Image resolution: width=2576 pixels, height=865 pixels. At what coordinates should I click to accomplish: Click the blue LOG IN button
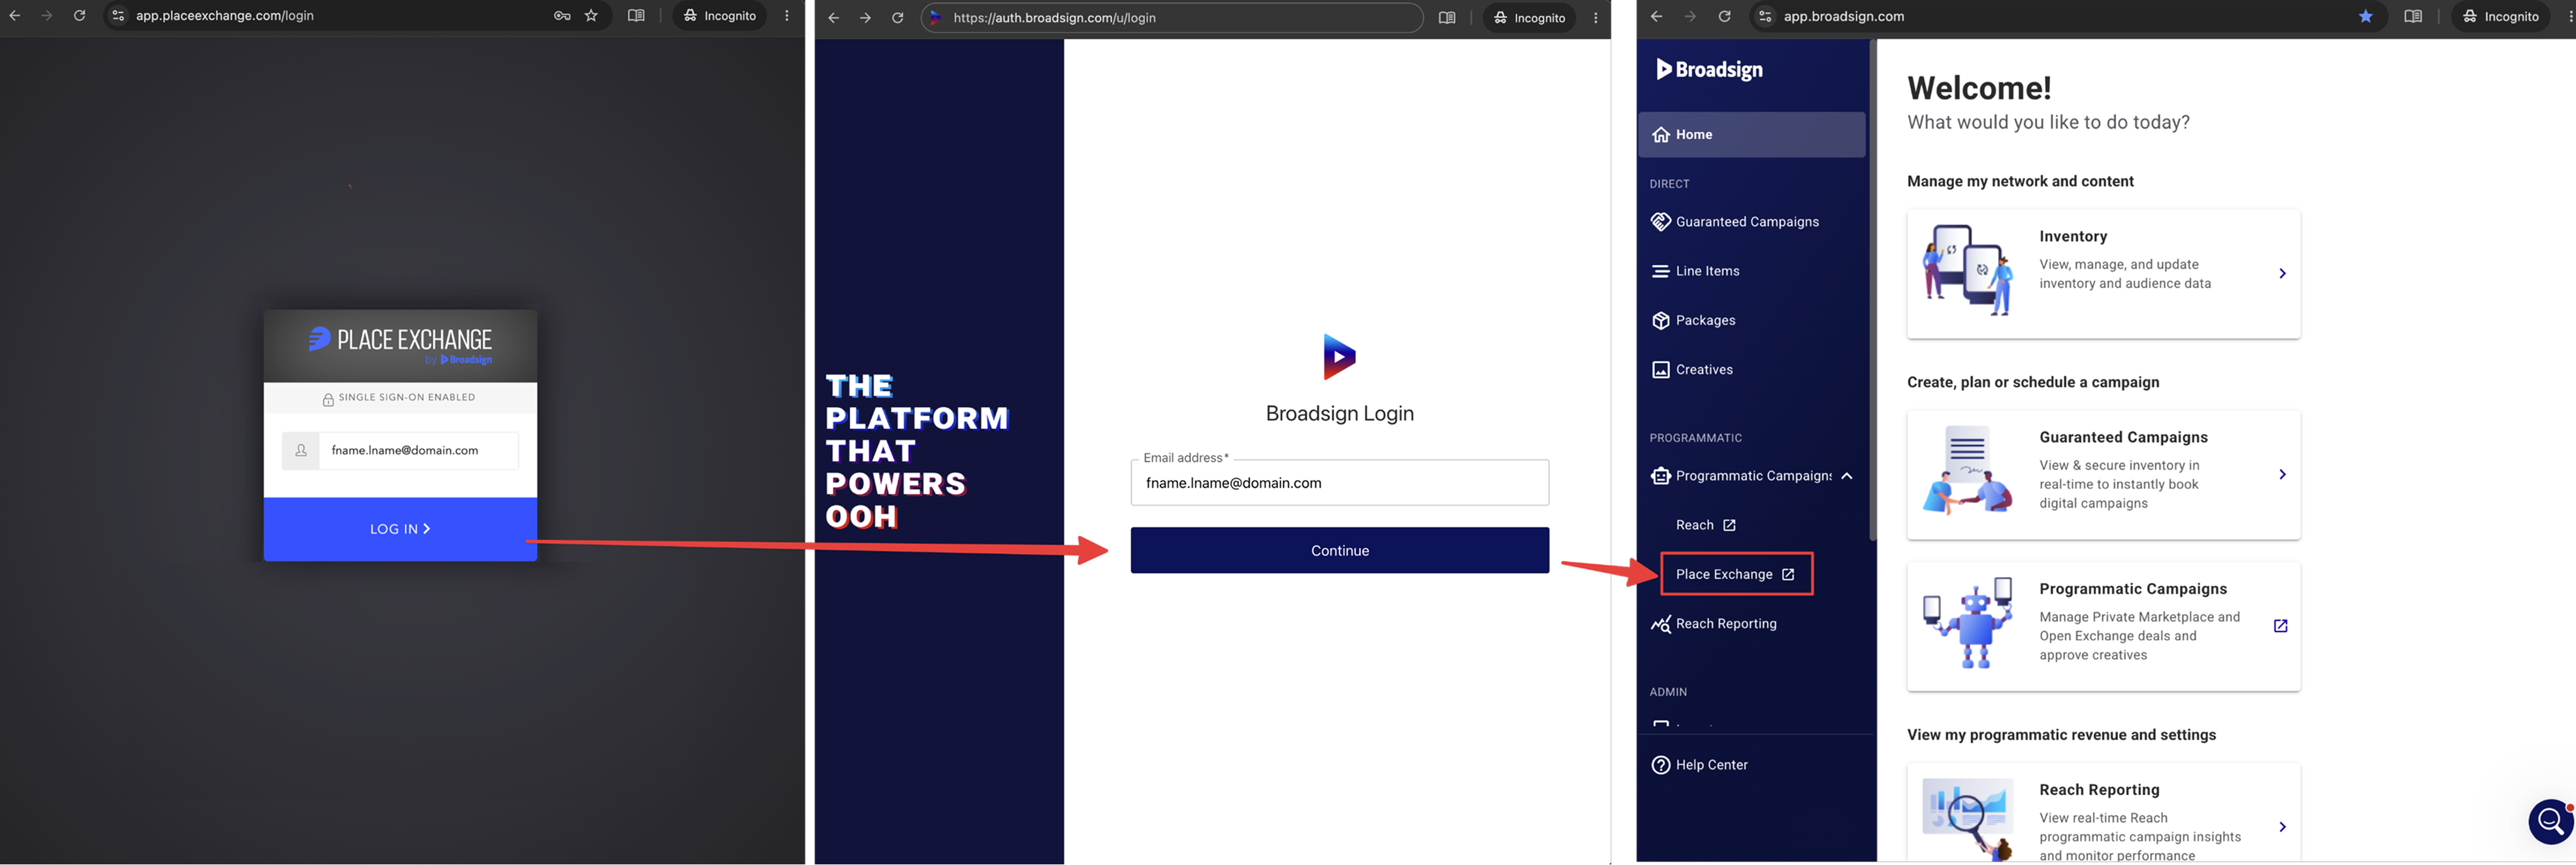coord(400,529)
